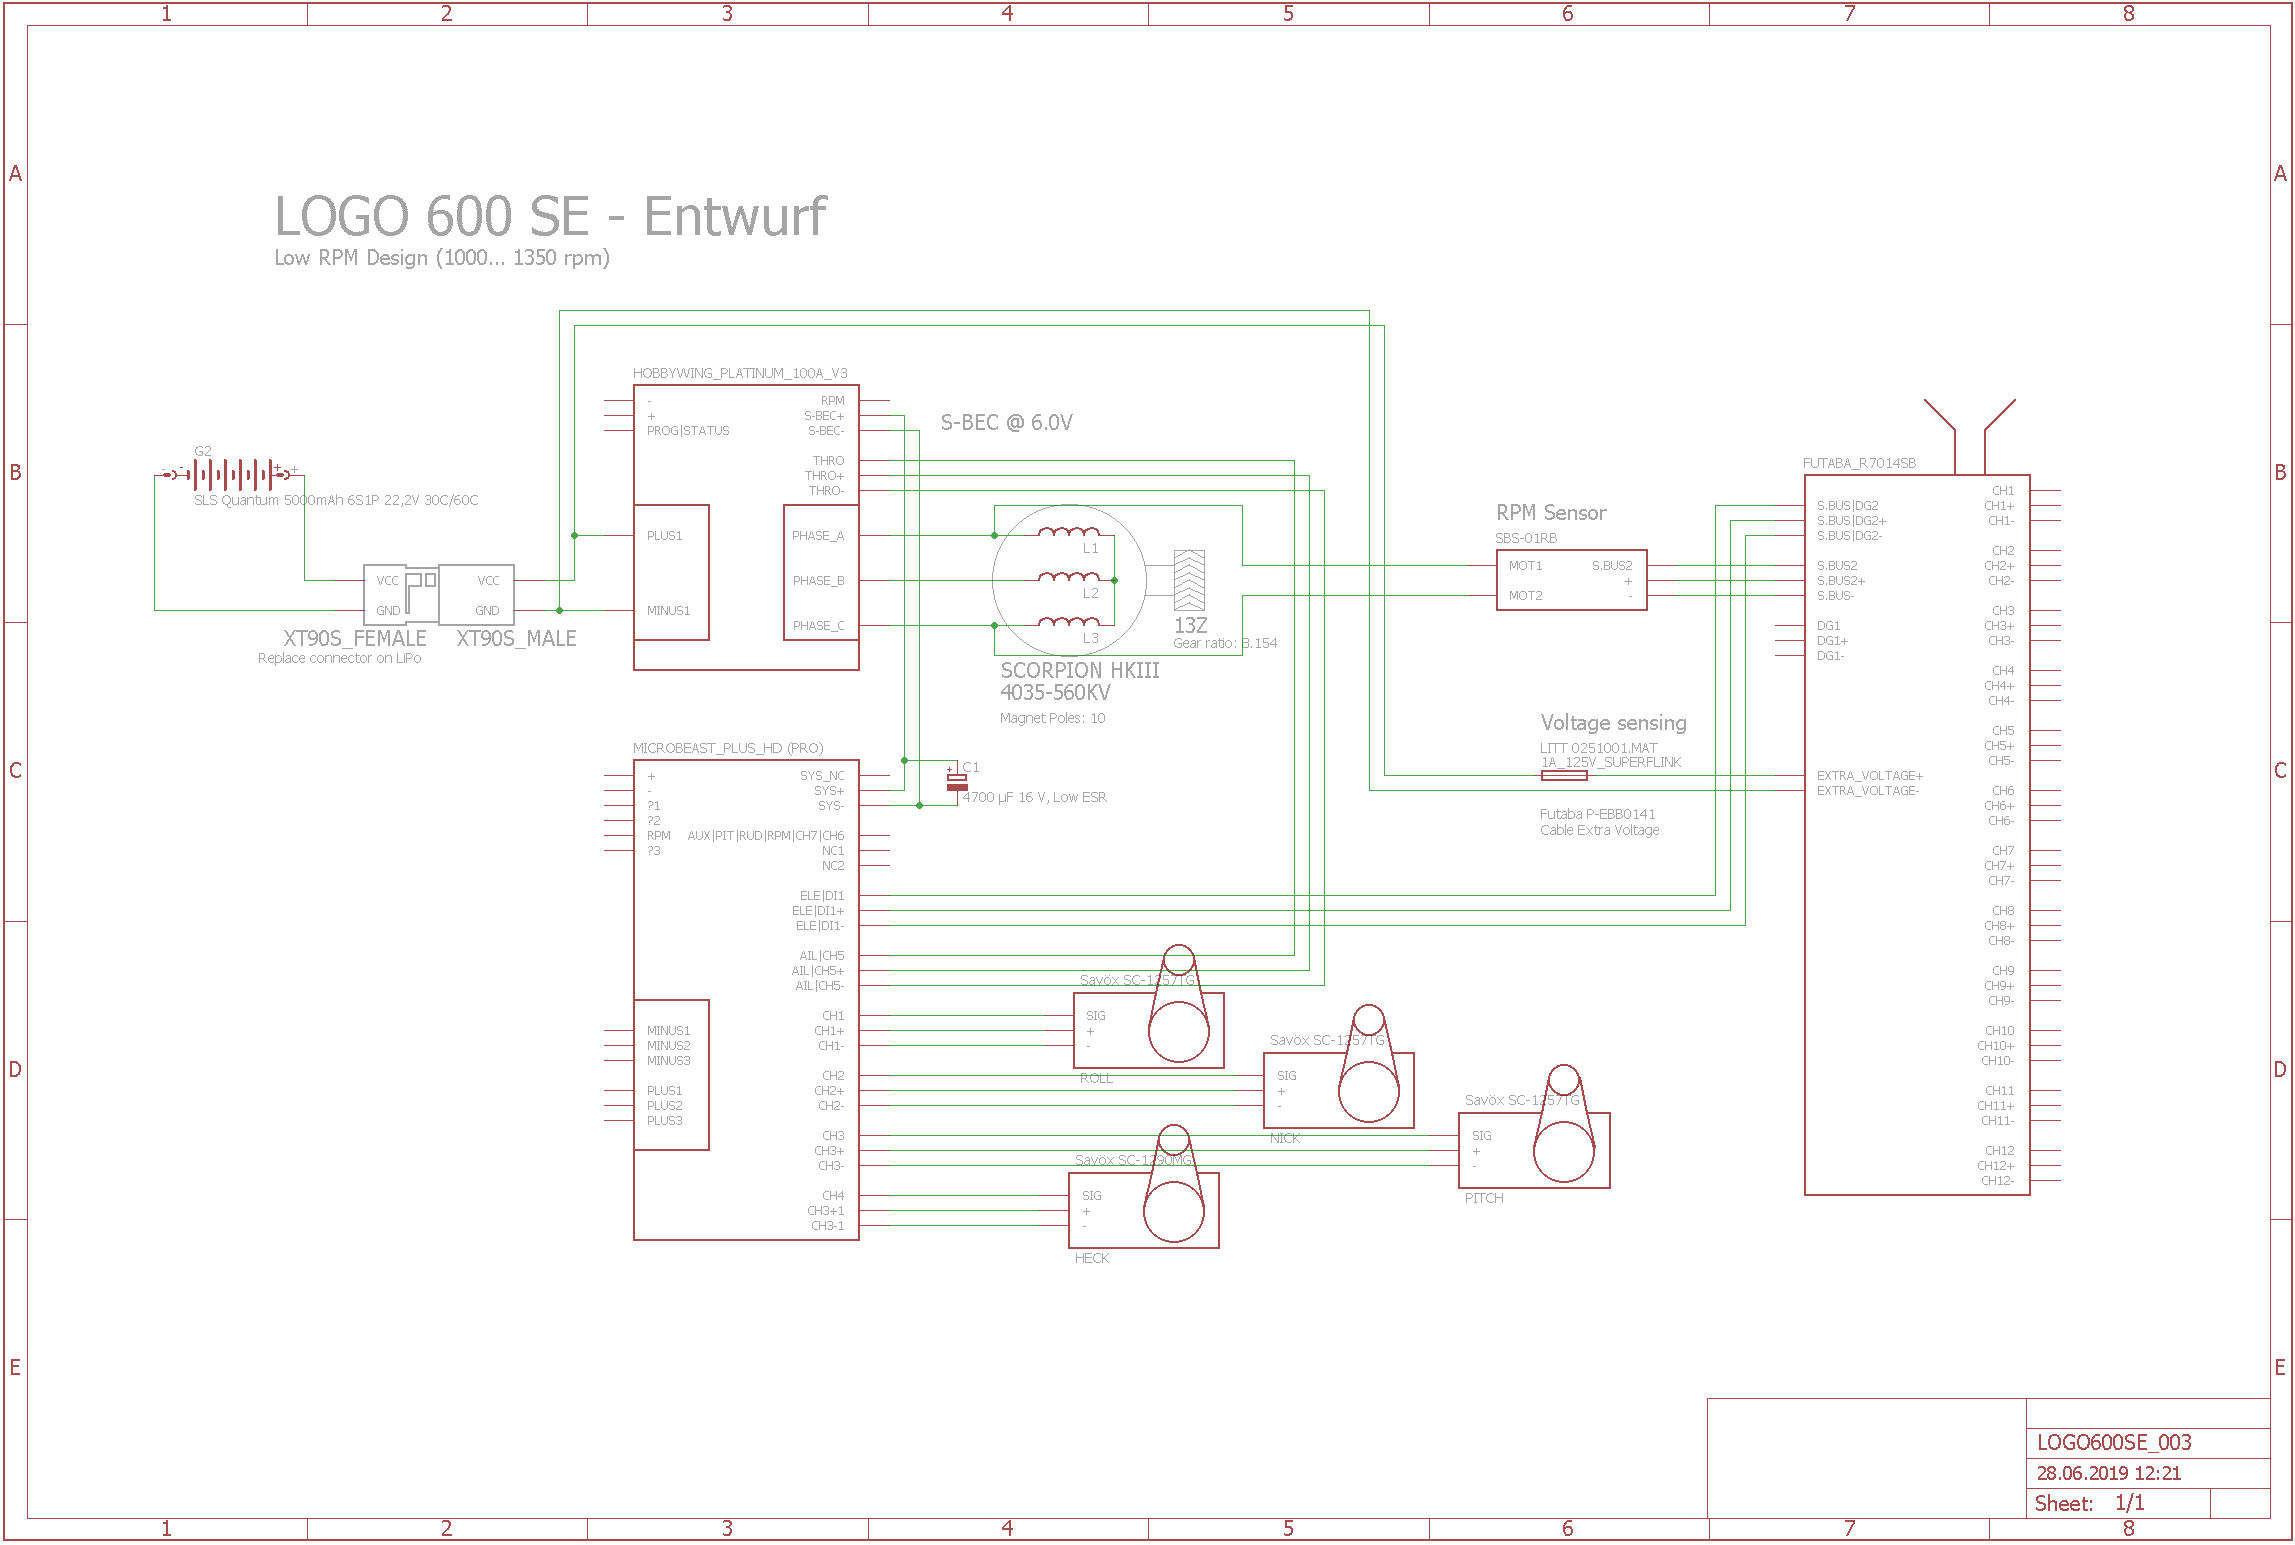
Task: Select the XT90S_MALE connector block
Action: tap(477, 594)
